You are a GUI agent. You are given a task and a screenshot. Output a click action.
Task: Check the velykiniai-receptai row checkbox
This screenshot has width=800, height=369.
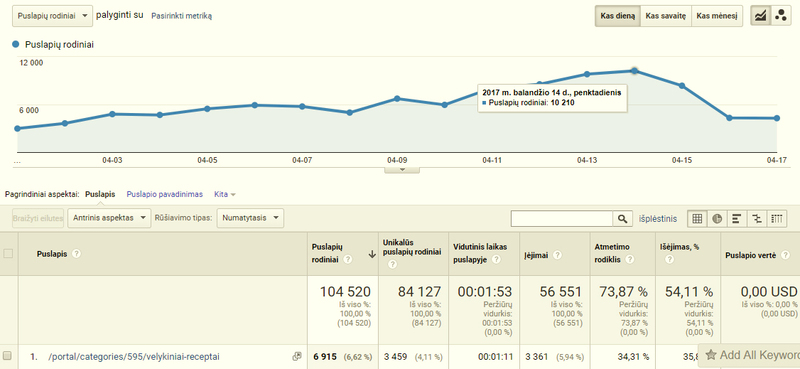click(x=7, y=356)
